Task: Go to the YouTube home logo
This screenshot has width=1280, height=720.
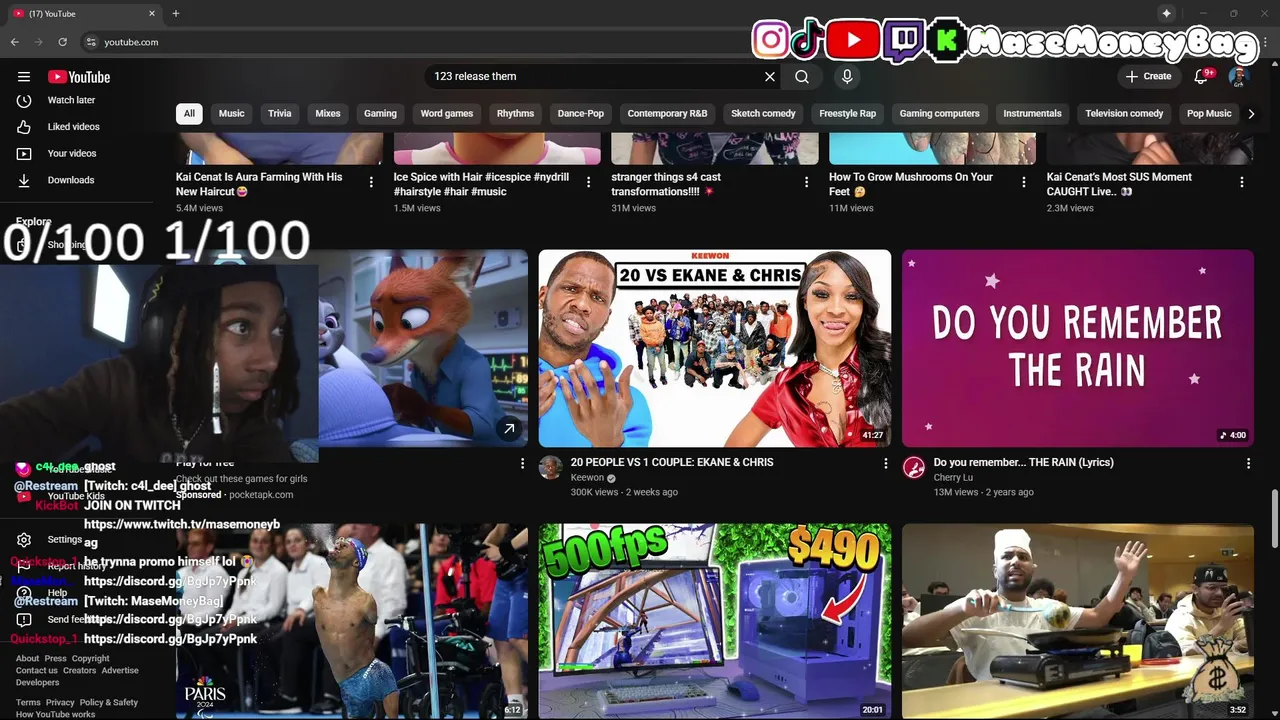Action: point(79,77)
